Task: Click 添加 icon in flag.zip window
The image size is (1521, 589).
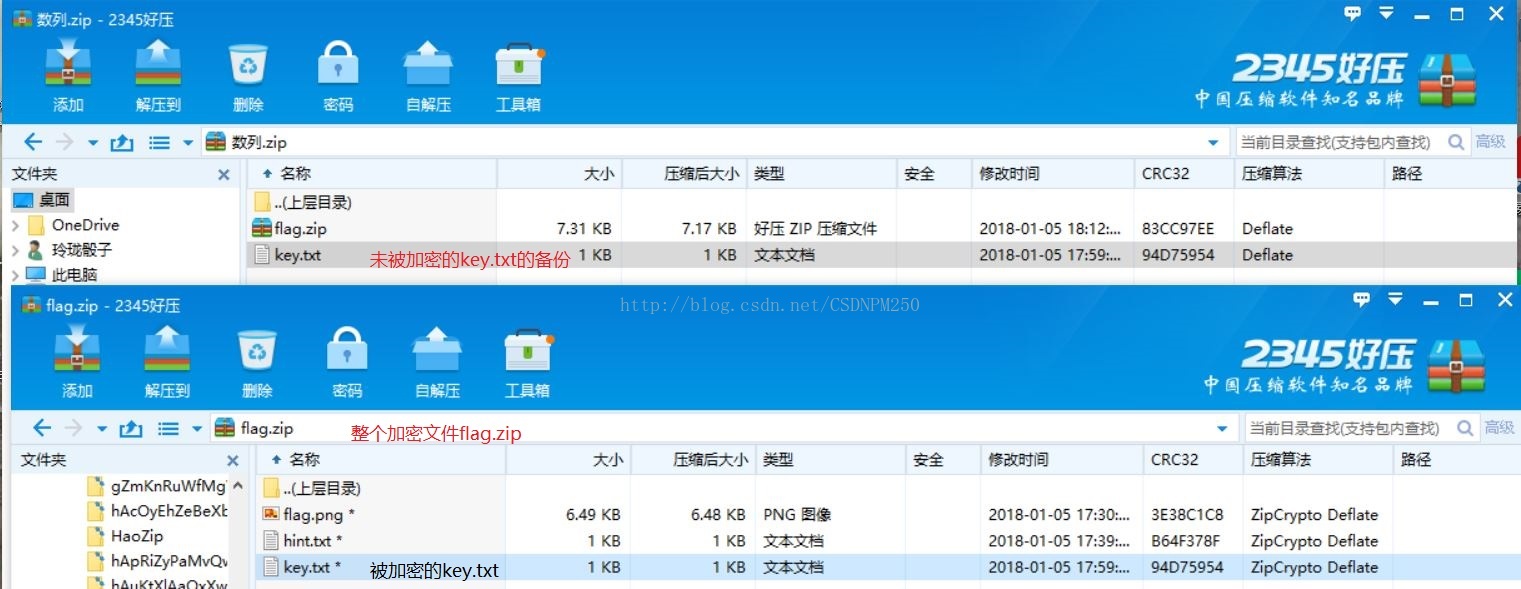Action: [x=77, y=350]
